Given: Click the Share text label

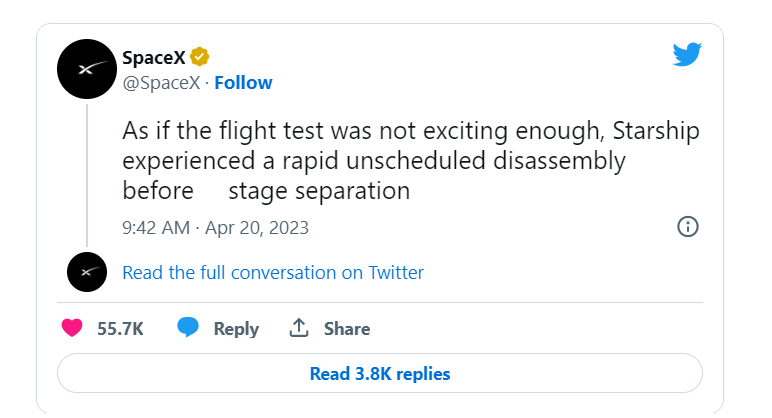Looking at the screenshot, I should click(347, 328).
